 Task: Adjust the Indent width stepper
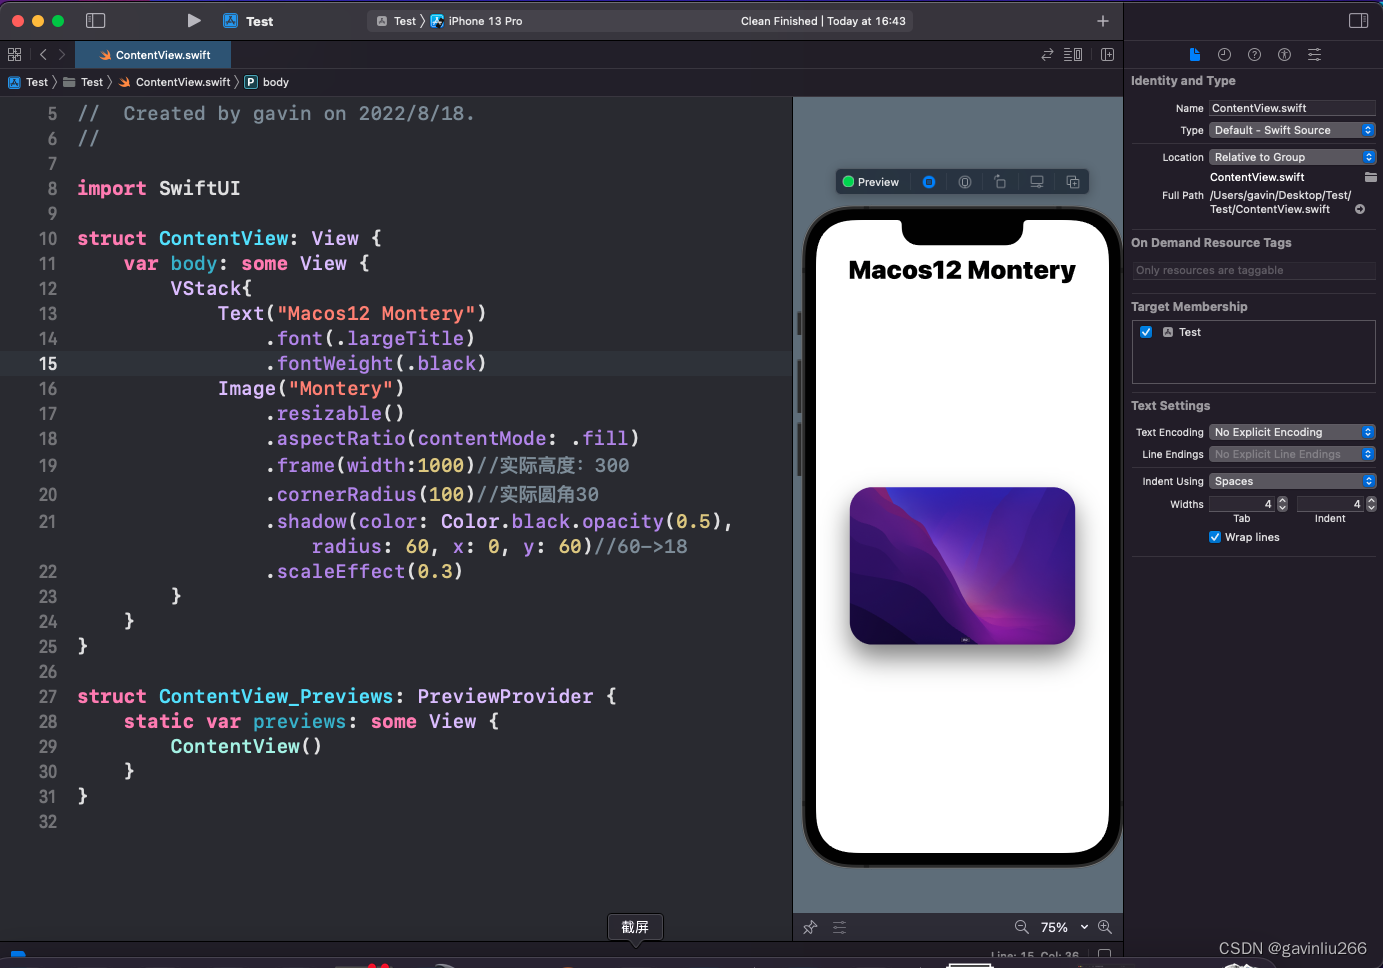1371,504
